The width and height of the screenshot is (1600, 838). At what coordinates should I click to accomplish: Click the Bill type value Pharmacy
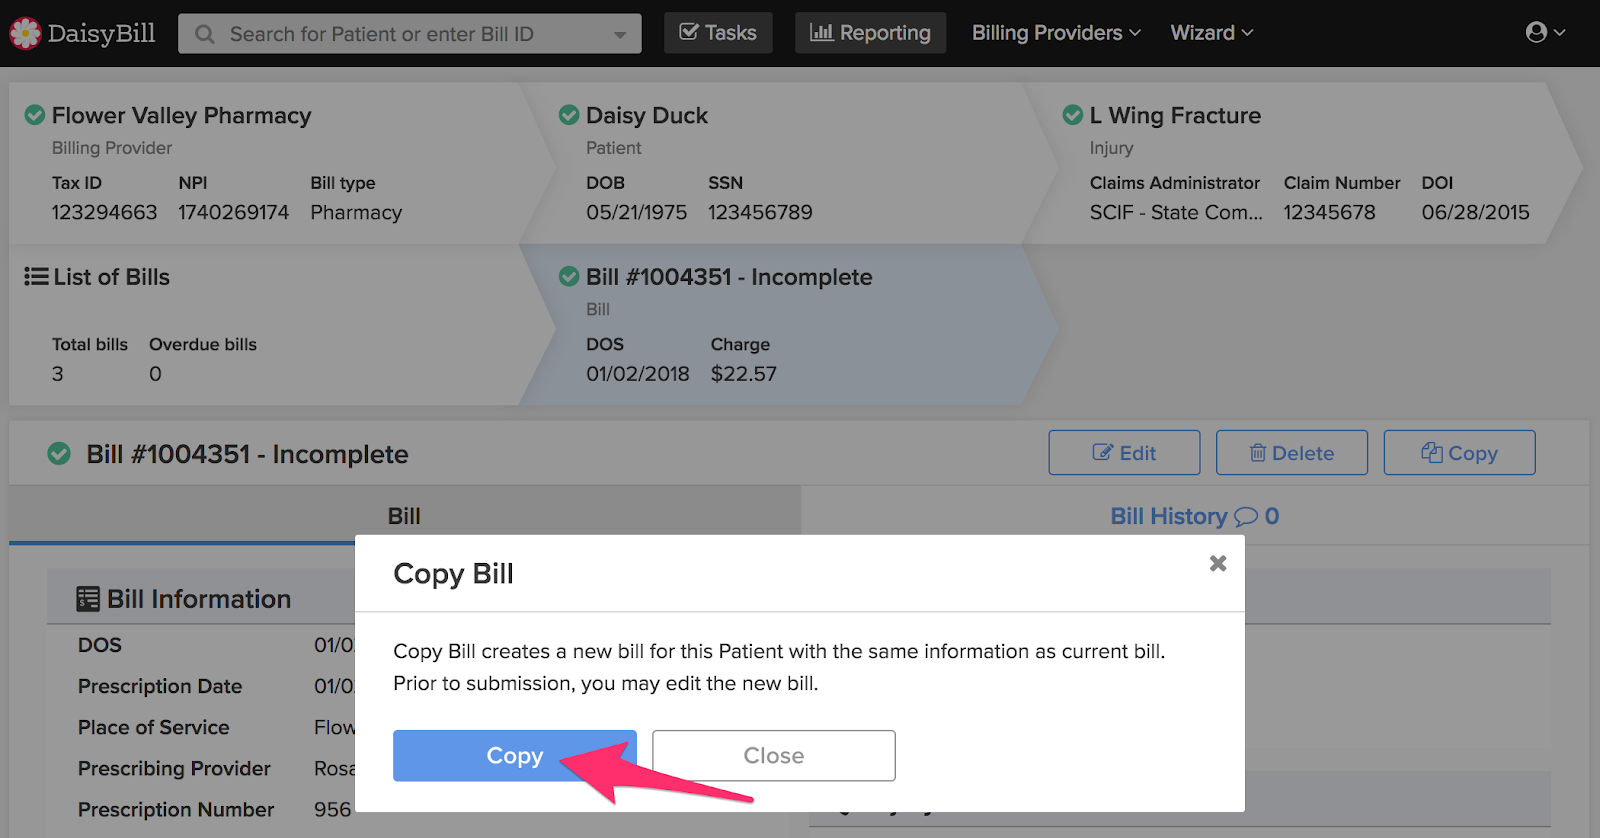point(356,212)
